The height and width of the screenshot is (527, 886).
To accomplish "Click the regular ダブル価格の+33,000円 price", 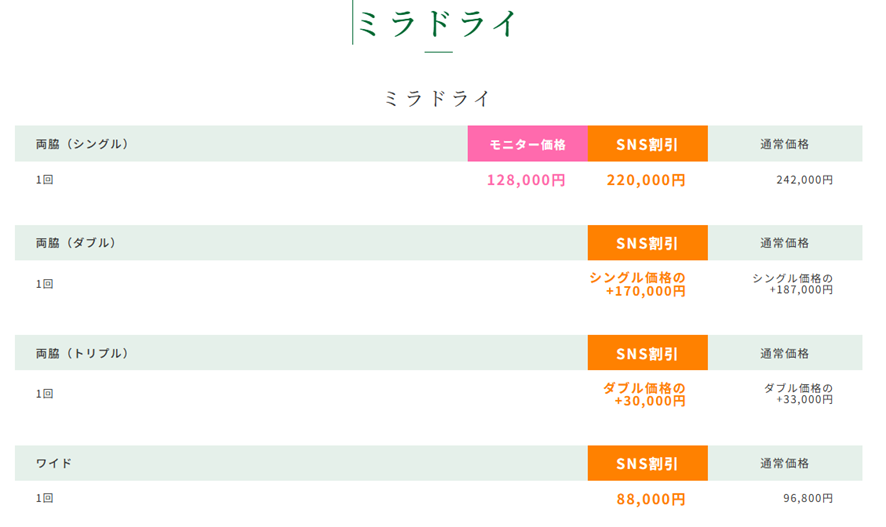I will pyautogui.click(x=799, y=394).
